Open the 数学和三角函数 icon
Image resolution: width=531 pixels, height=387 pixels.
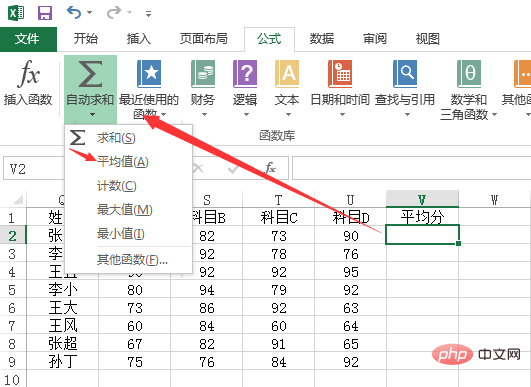click(469, 74)
